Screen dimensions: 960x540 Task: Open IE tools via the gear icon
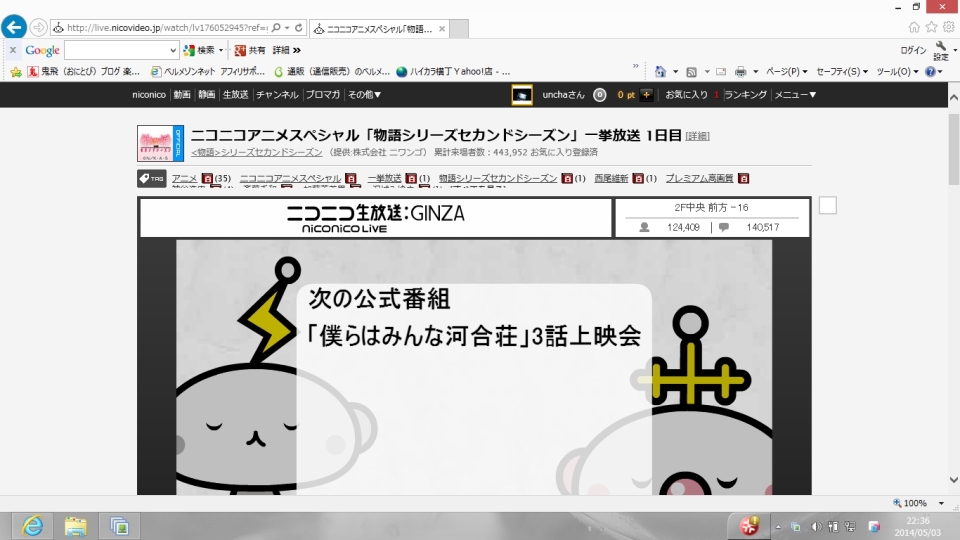tap(948, 27)
